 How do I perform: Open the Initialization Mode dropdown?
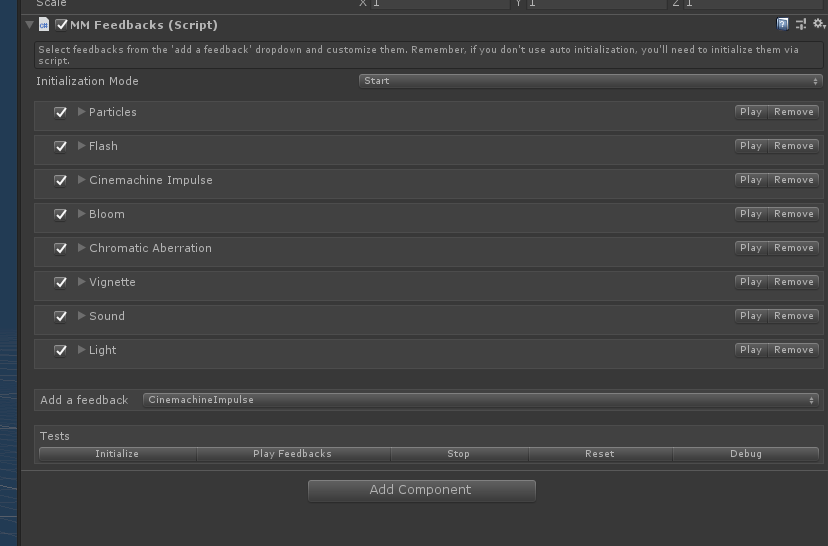point(590,81)
